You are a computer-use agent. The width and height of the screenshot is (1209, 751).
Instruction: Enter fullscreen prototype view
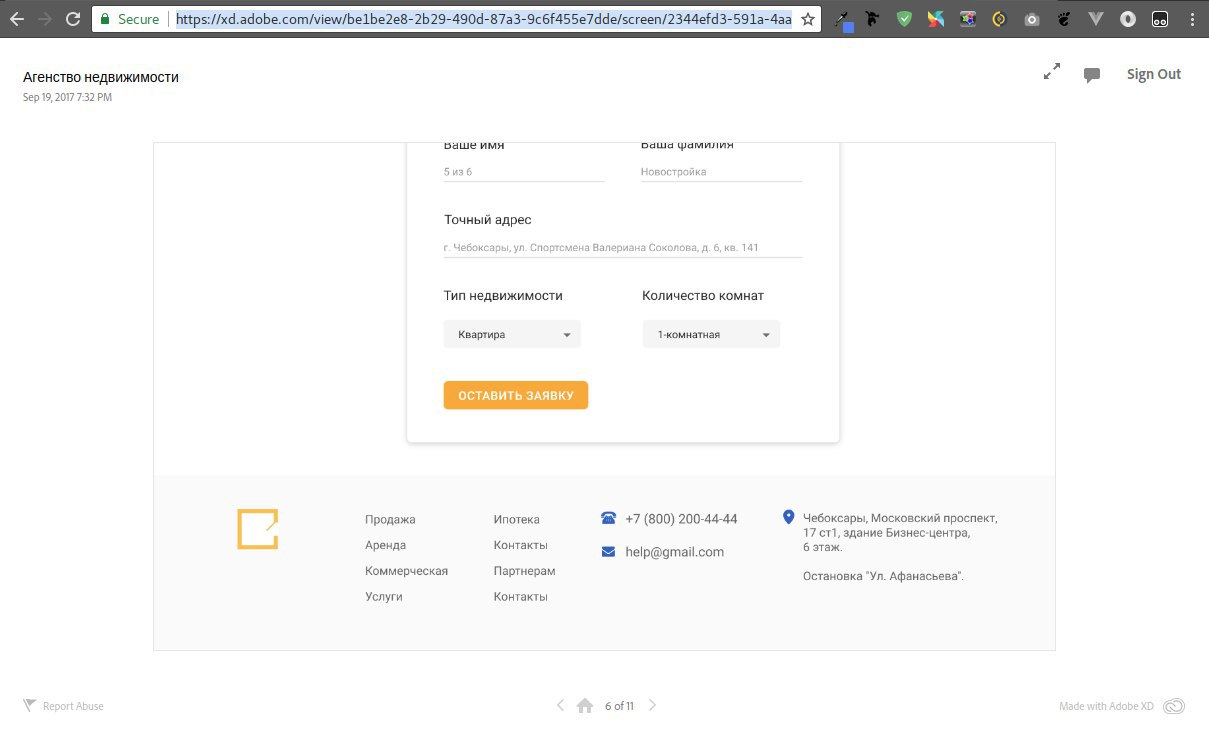point(1052,73)
